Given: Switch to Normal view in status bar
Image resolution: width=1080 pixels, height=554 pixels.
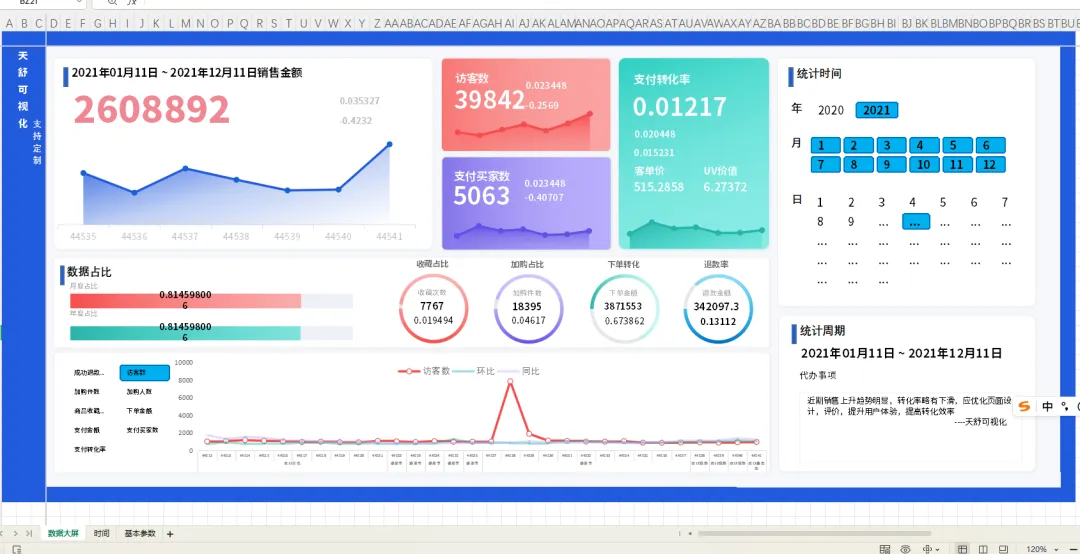Looking at the screenshot, I should [963, 549].
